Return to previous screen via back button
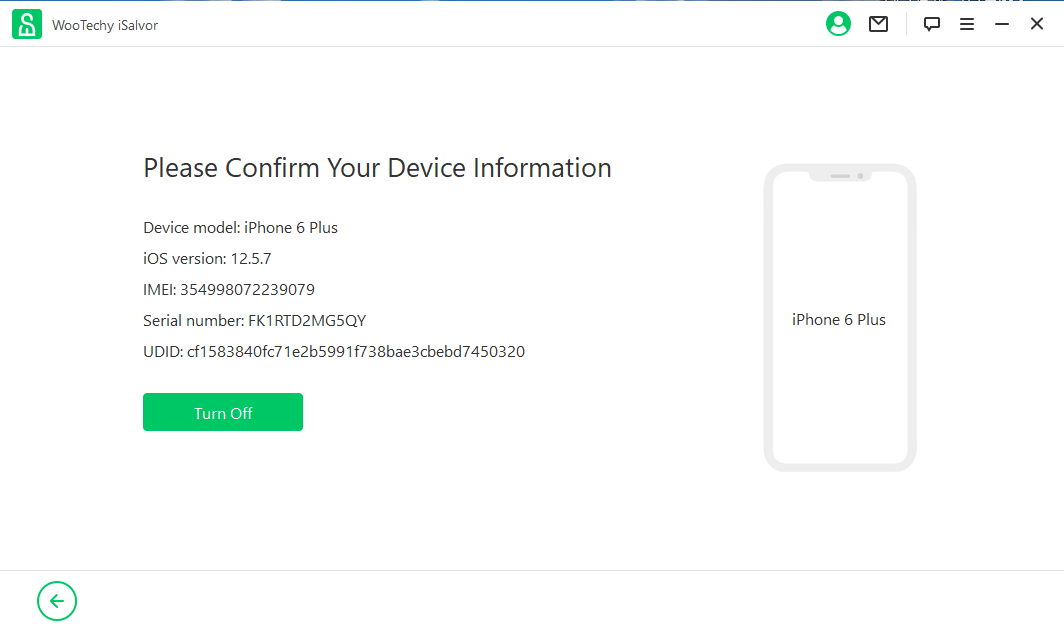The image size is (1064, 628). point(57,601)
